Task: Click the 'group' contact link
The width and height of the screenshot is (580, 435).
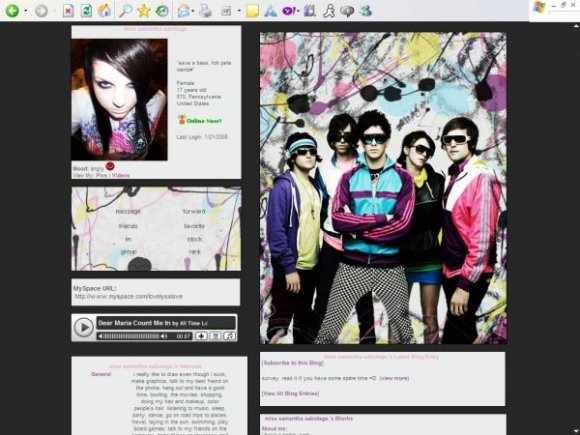Action: pyautogui.click(x=128, y=252)
